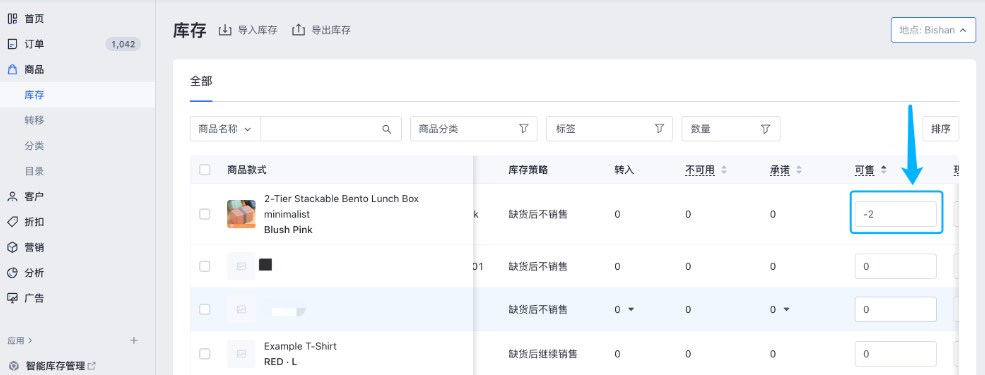Select 目录 submenu item

point(34,171)
